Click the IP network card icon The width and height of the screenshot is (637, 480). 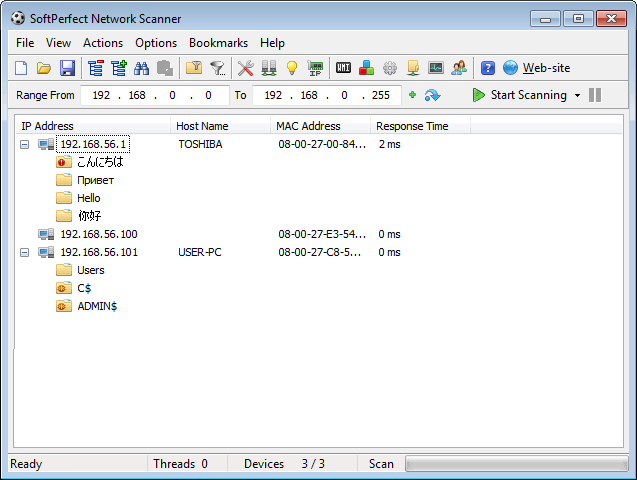(x=315, y=68)
